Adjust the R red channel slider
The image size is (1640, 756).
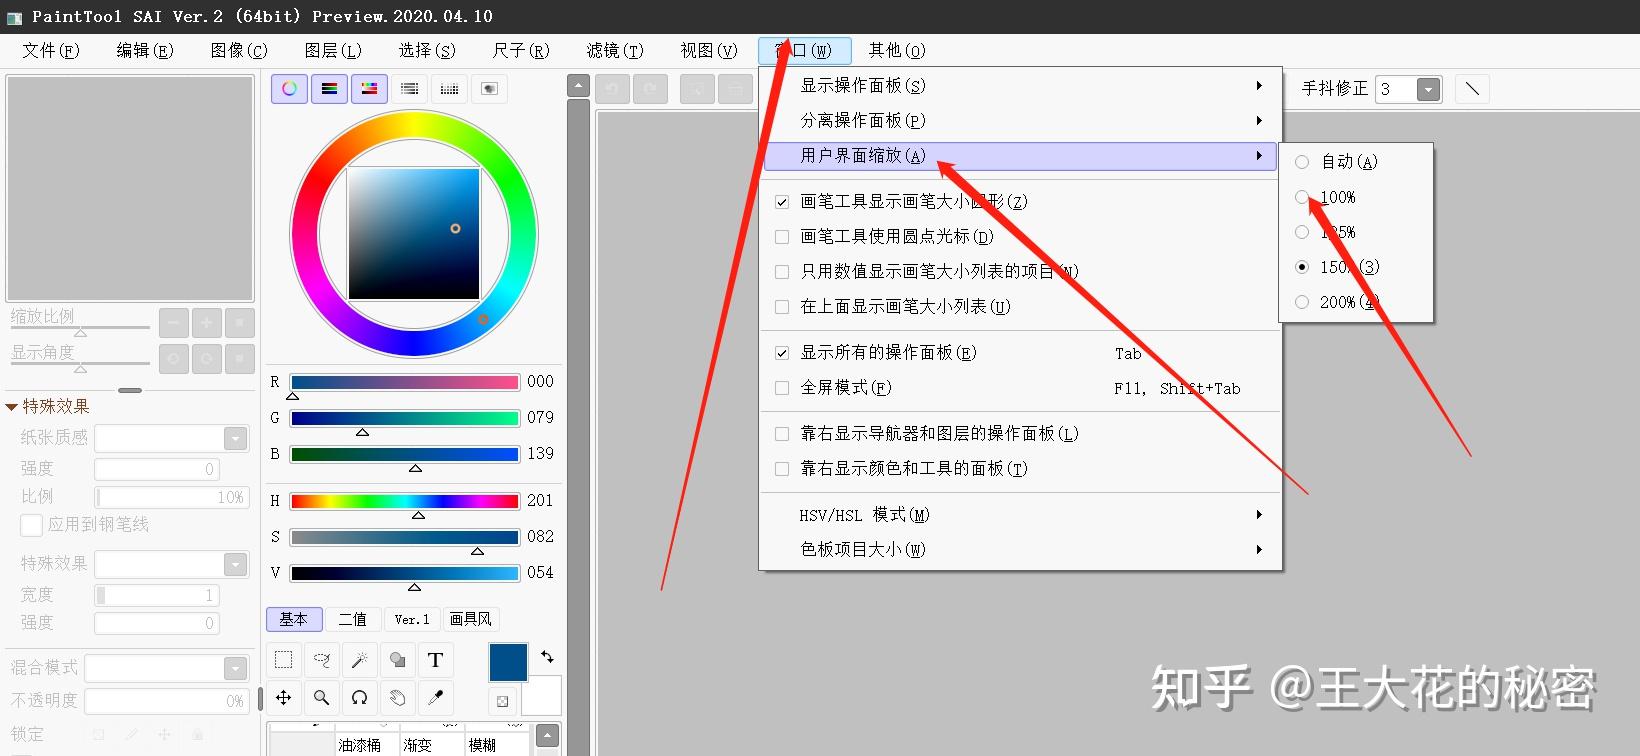pyautogui.click(x=405, y=382)
